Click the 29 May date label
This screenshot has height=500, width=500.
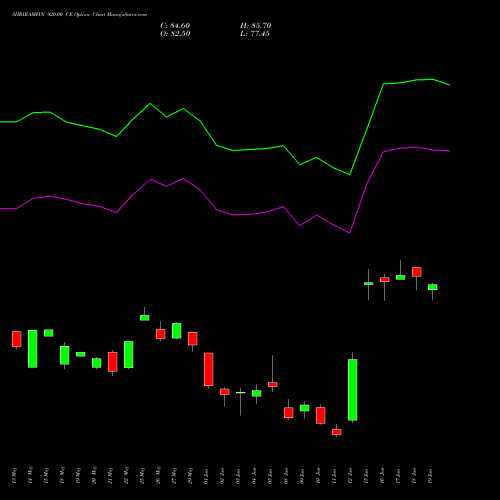(190, 476)
